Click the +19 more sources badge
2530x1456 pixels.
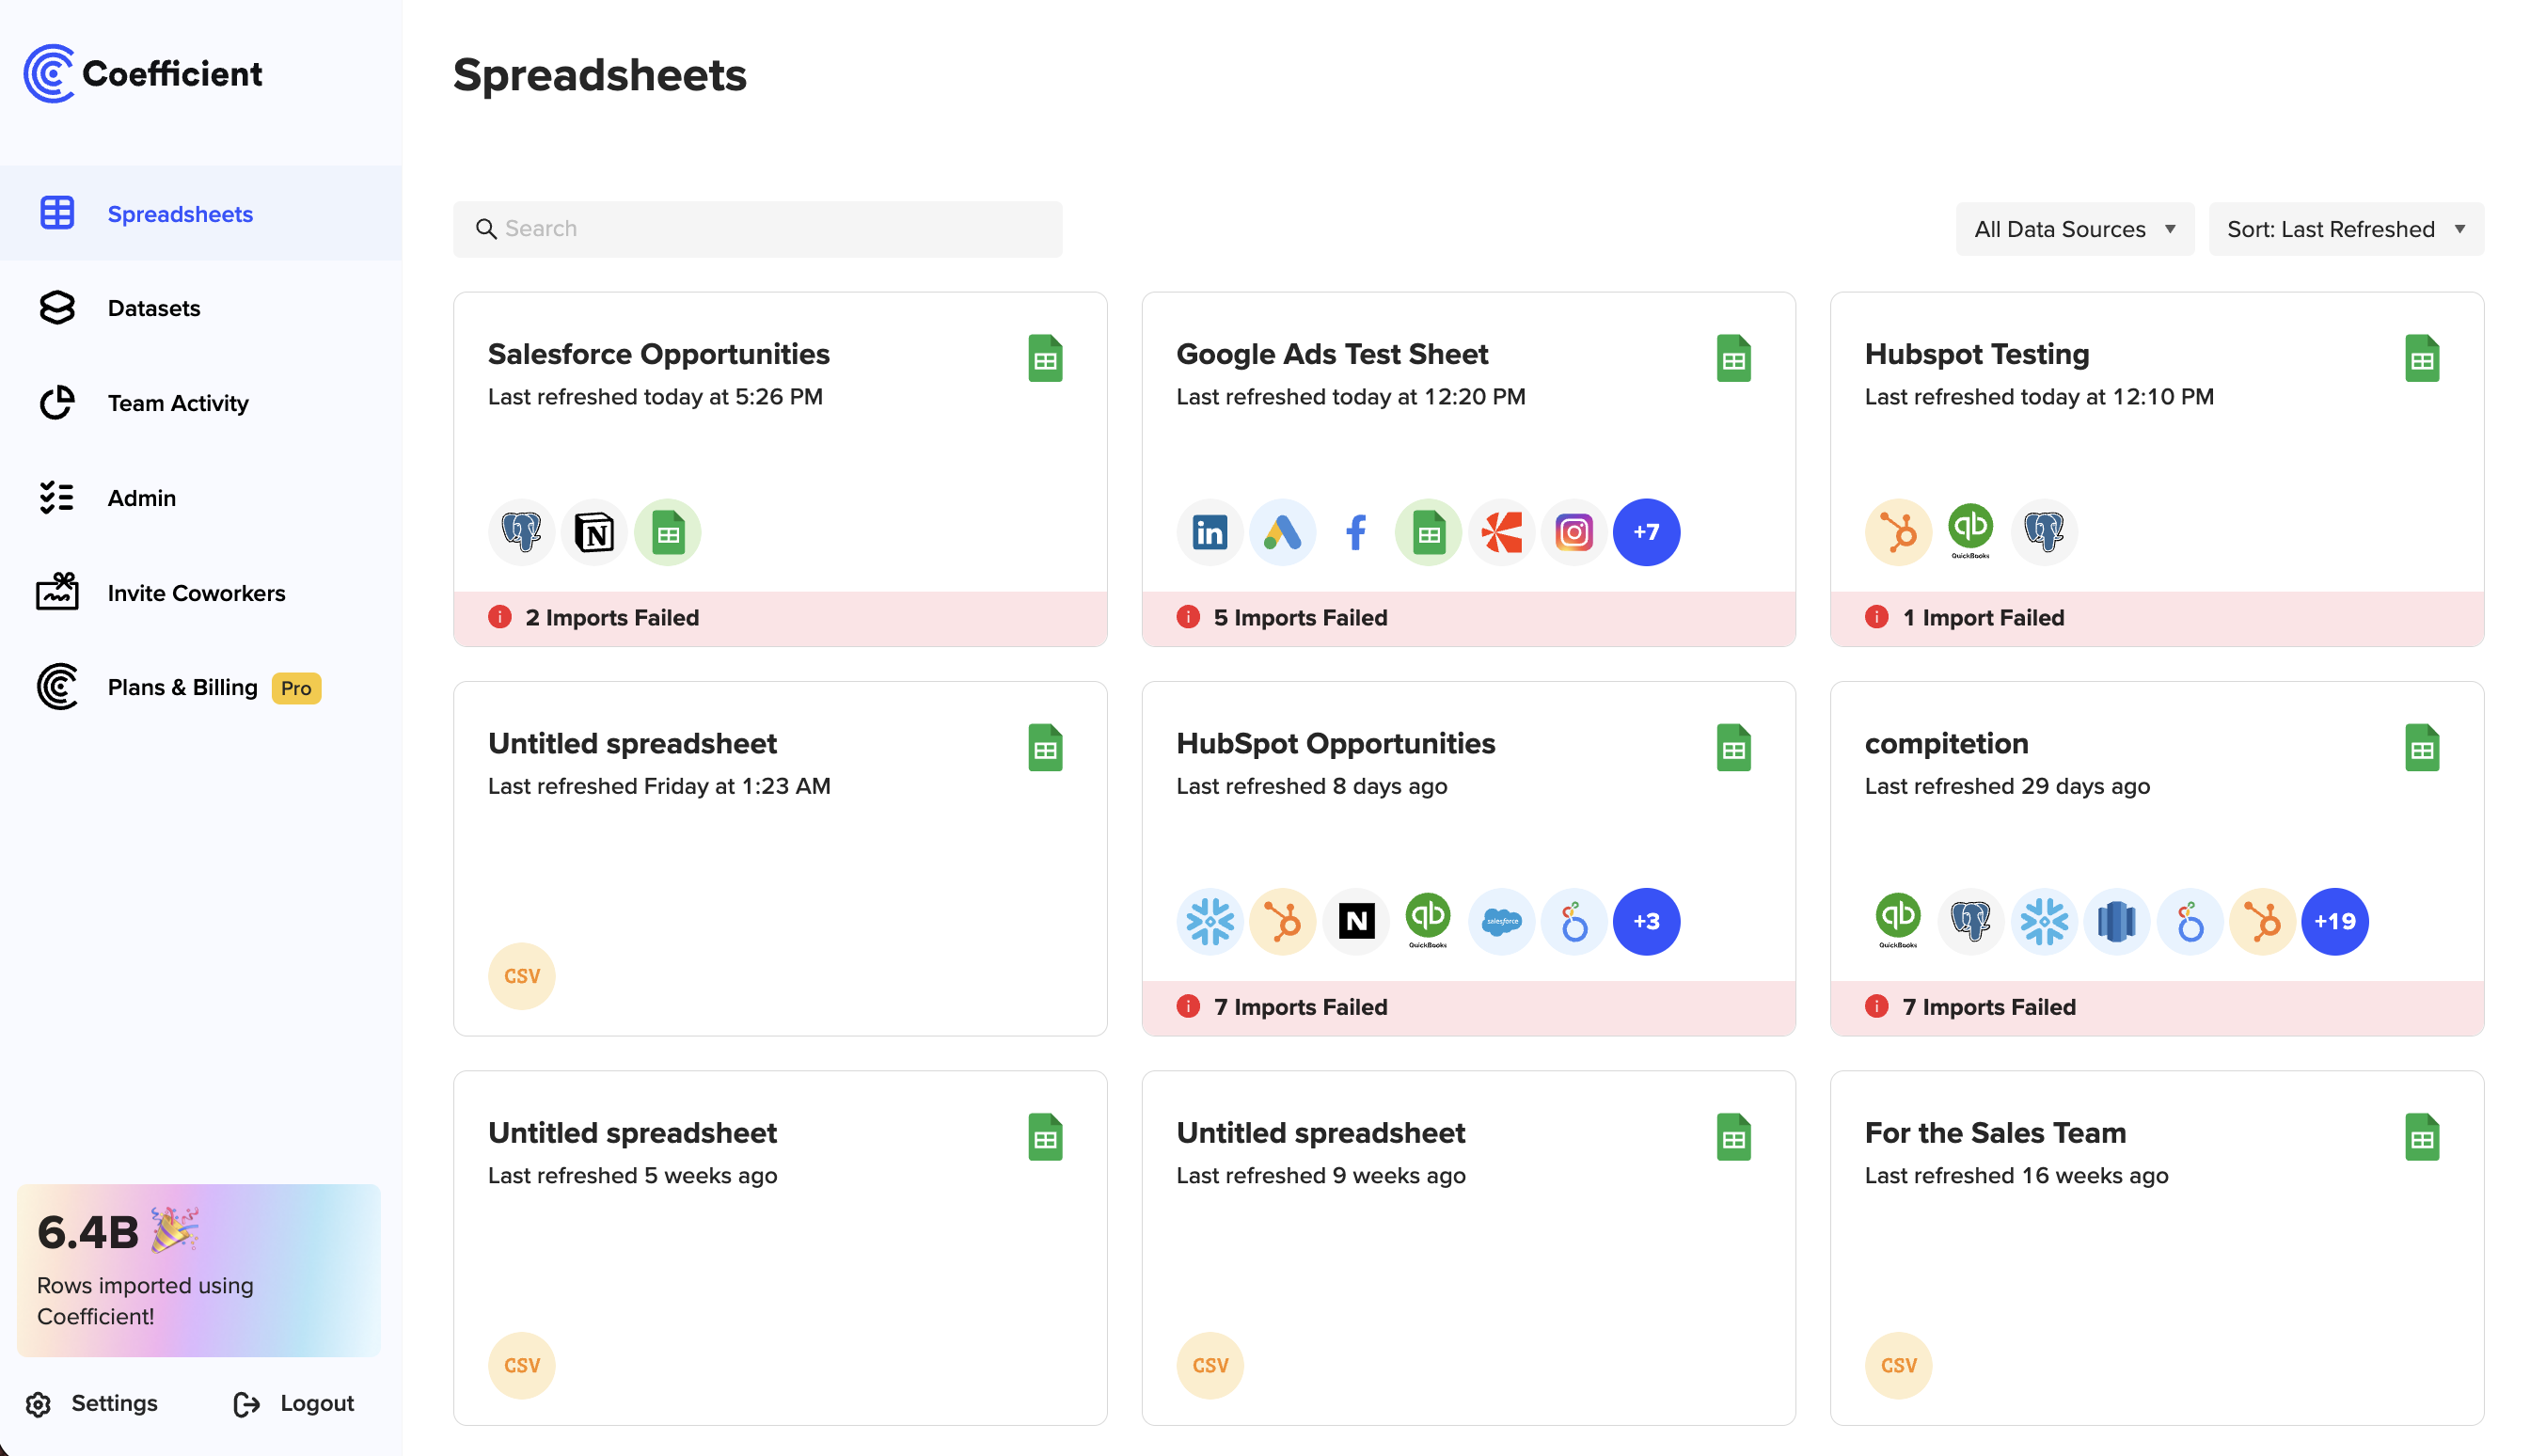tap(2334, 921)
